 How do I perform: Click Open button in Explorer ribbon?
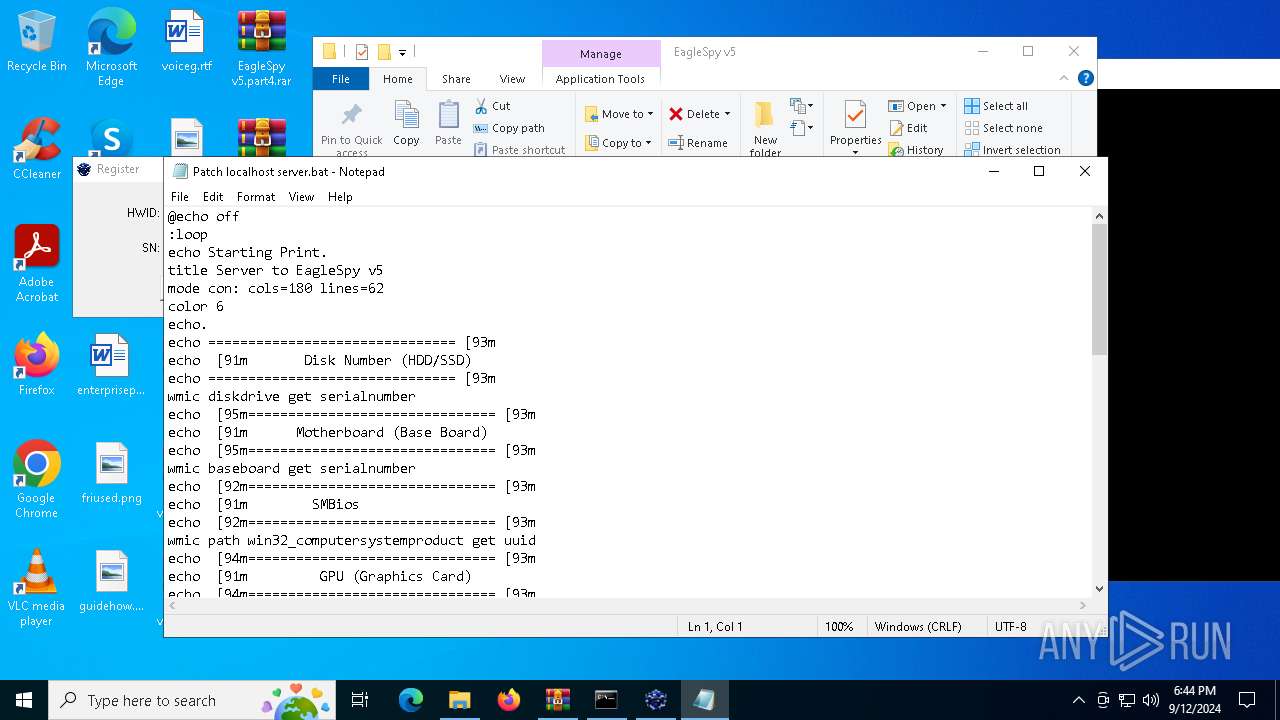912,106
